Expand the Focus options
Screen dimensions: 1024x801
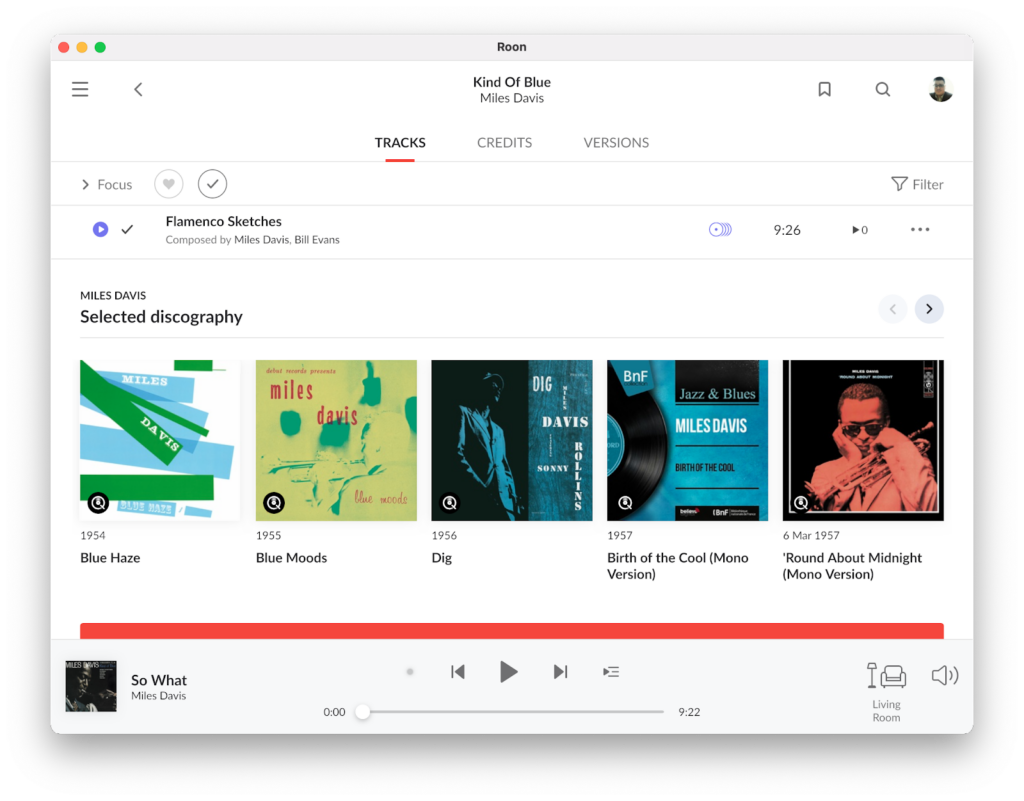pyautogui.click(x=106, y=185)
